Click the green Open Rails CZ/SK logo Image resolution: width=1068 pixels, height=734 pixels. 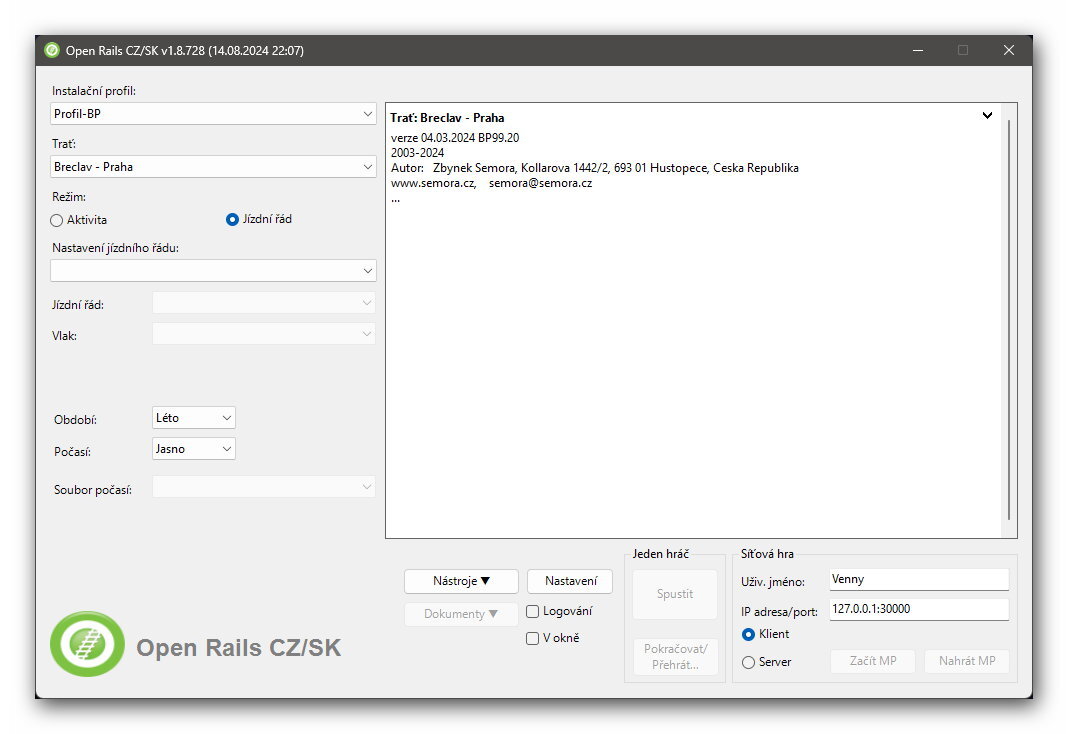click(87, 644)
